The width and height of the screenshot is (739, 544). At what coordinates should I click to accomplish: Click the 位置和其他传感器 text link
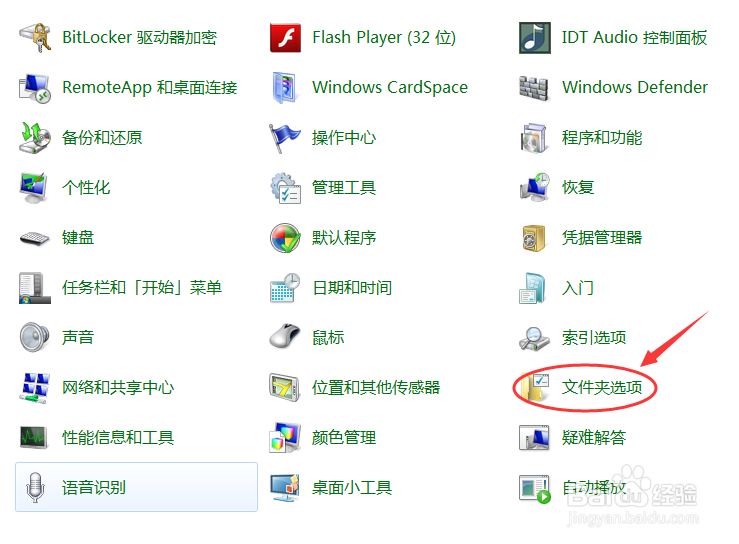376,387
